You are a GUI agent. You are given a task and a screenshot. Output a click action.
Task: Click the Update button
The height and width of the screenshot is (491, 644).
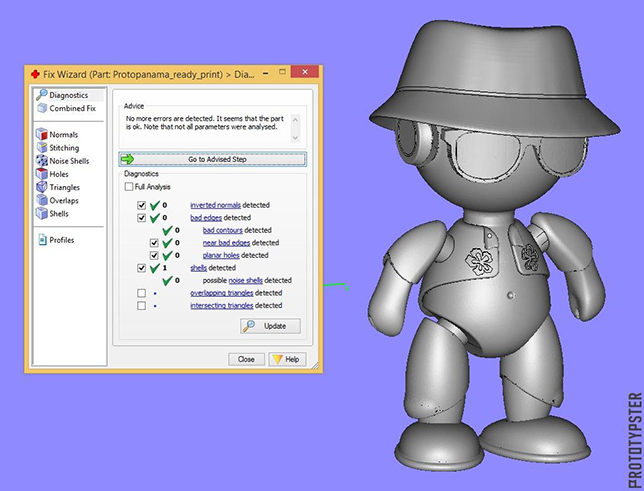pyautogui.click(x=270, y=326)
